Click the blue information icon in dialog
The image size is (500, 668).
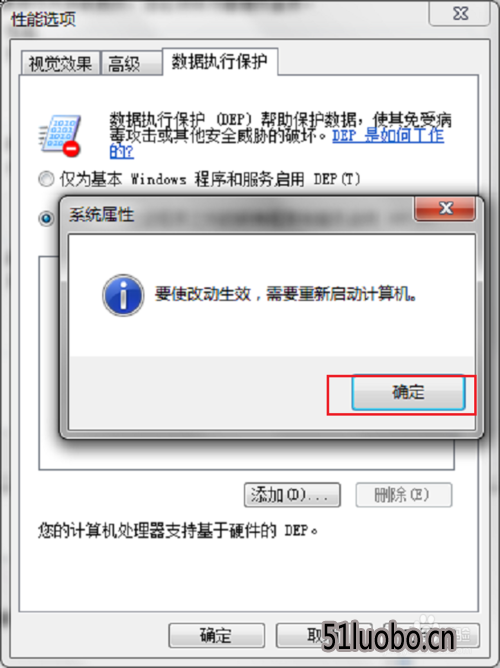[123, 295]
